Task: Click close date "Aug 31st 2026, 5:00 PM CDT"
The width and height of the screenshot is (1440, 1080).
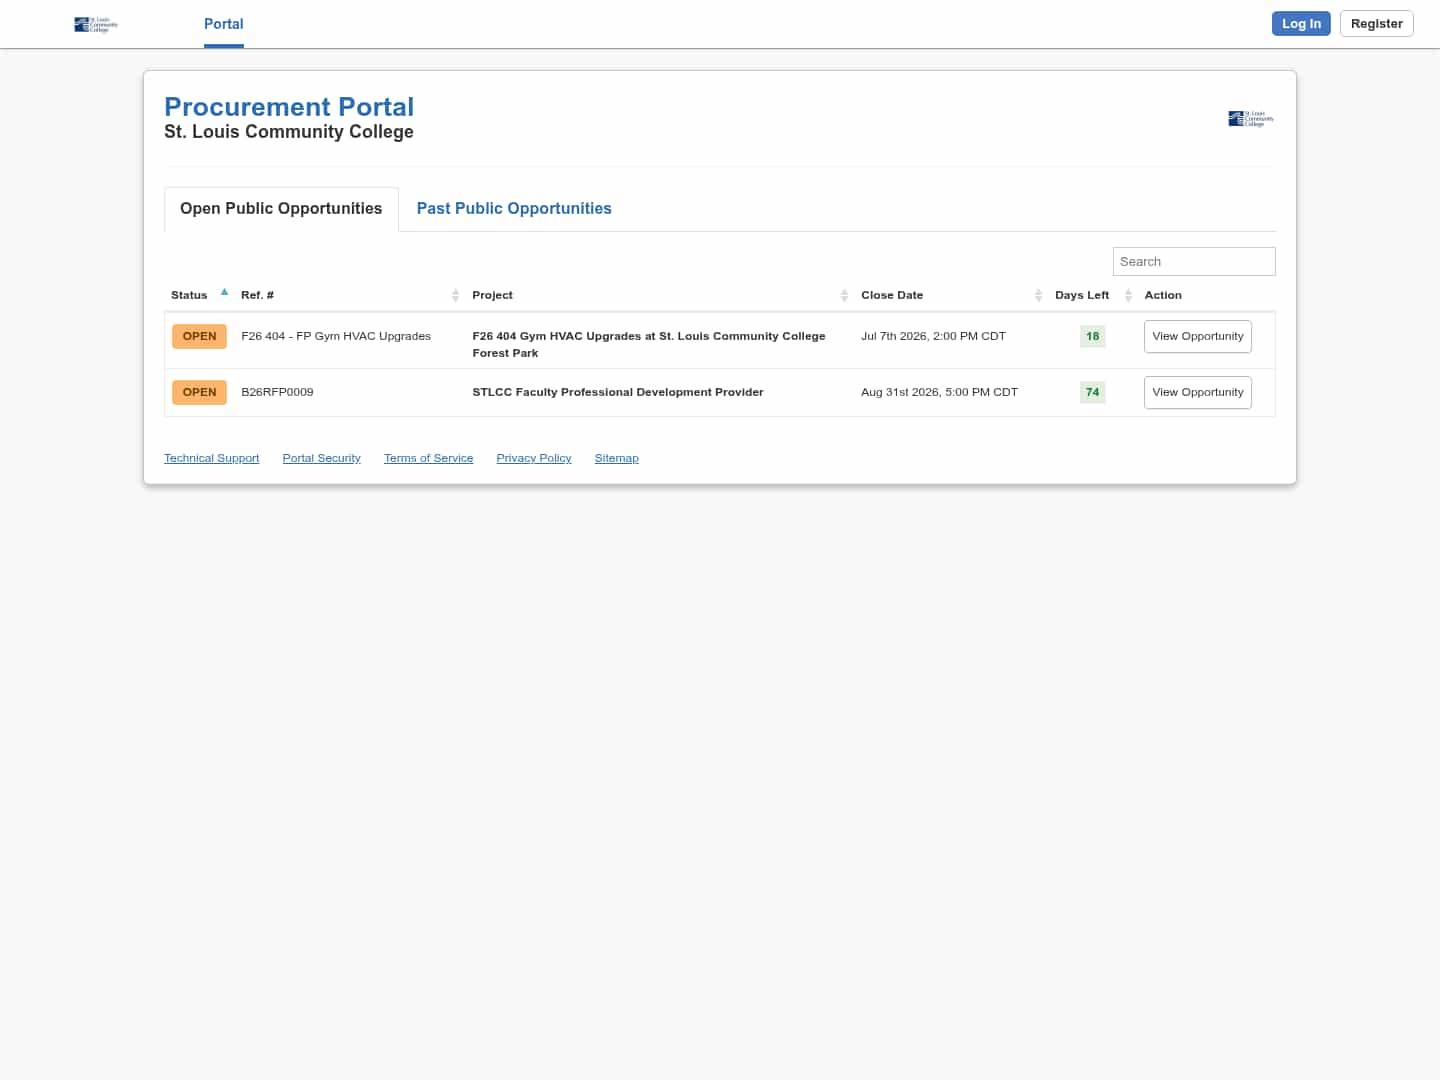Action: (x=939, y=392)
